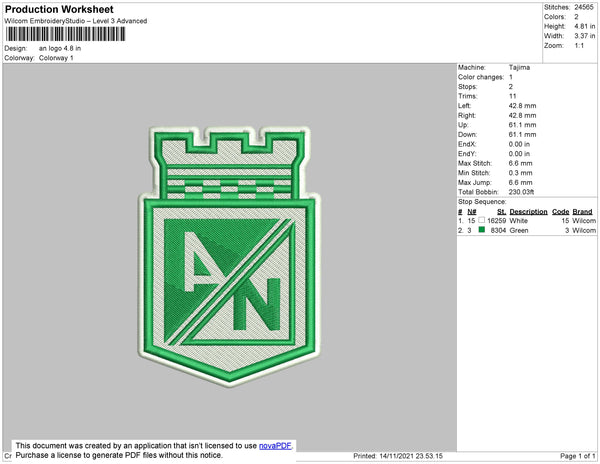Click the Total Bobbin value '230.03ft'
This screenshot has height=464, width=600.
[x=521, y=192]
